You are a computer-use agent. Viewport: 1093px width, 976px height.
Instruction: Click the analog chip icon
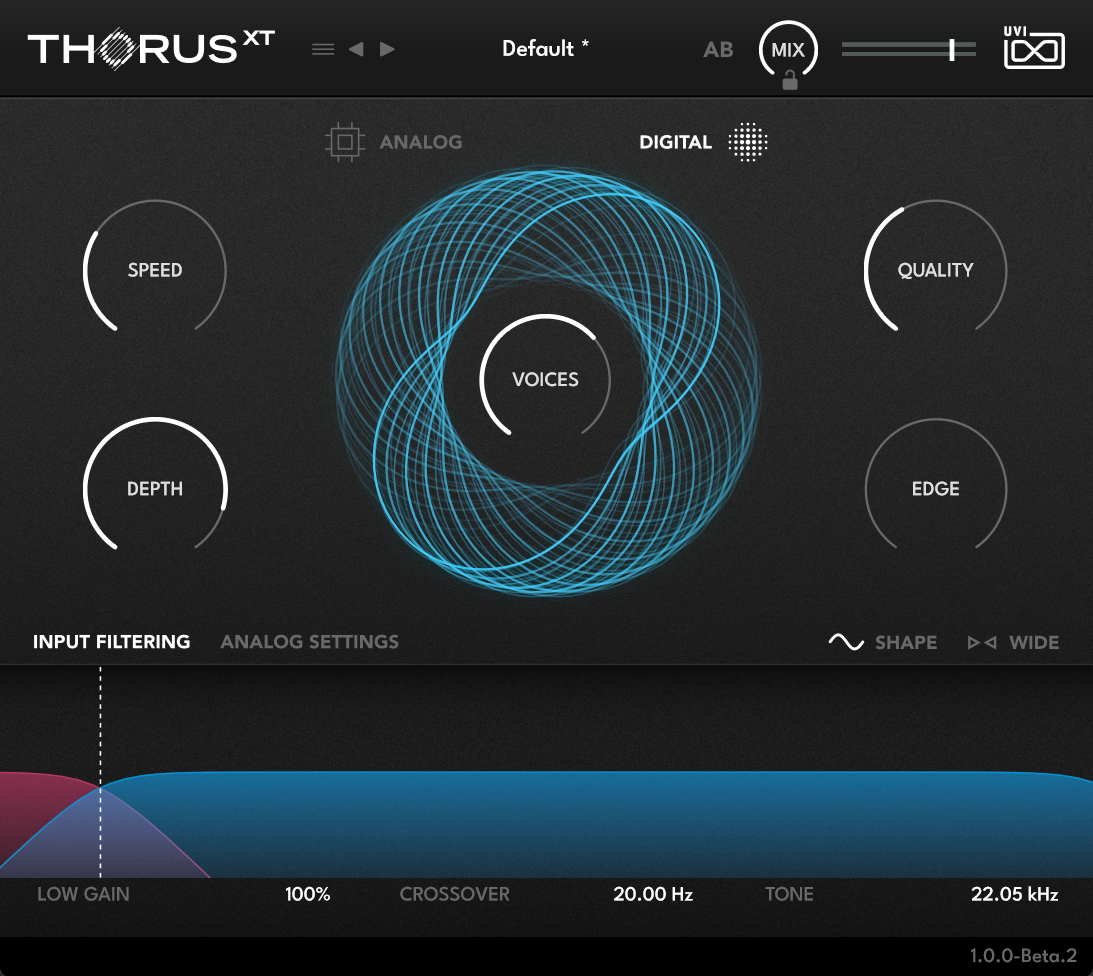coord(344,142)
